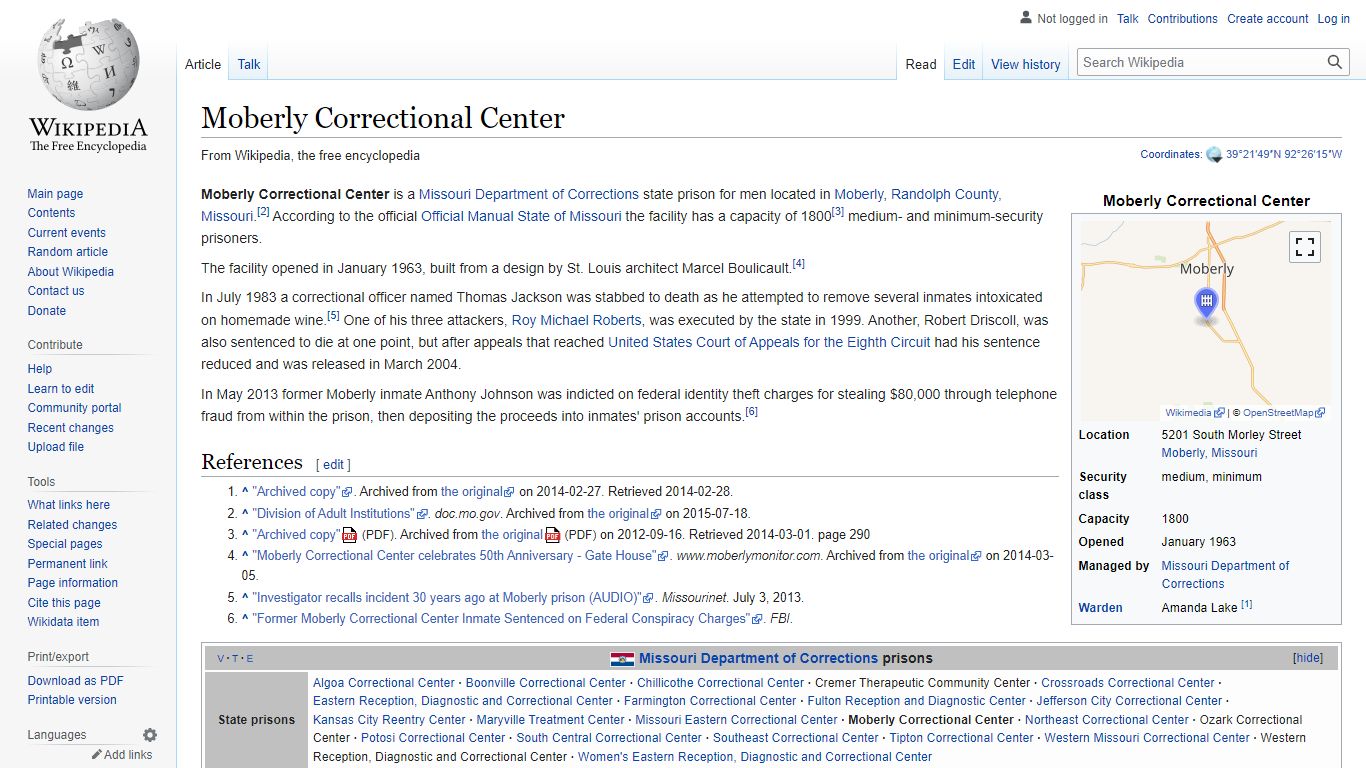Click Cite this page link

[x=64, y=603]
